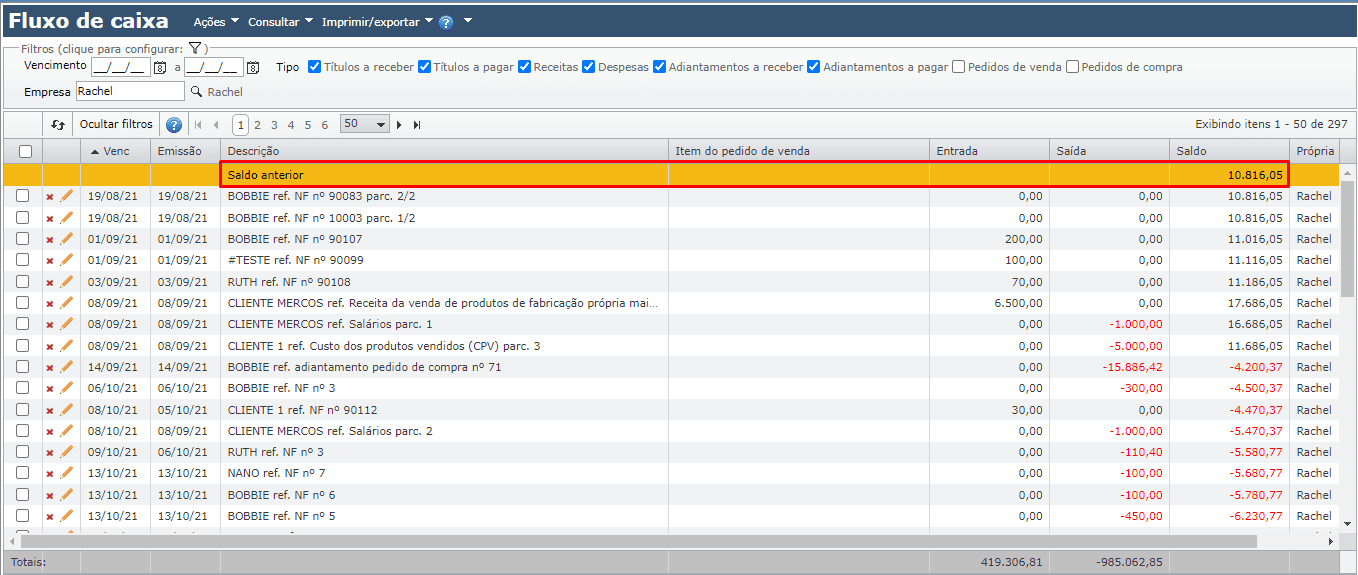The width and height of the screenshot is (1358, 575).
Task: Toggle Adiantamentos a receber checkbox
Action: click(659, 67)
